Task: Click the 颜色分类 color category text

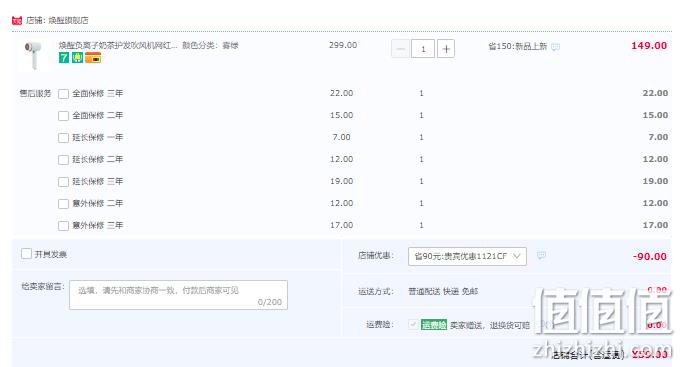Action: pos(210,45)
